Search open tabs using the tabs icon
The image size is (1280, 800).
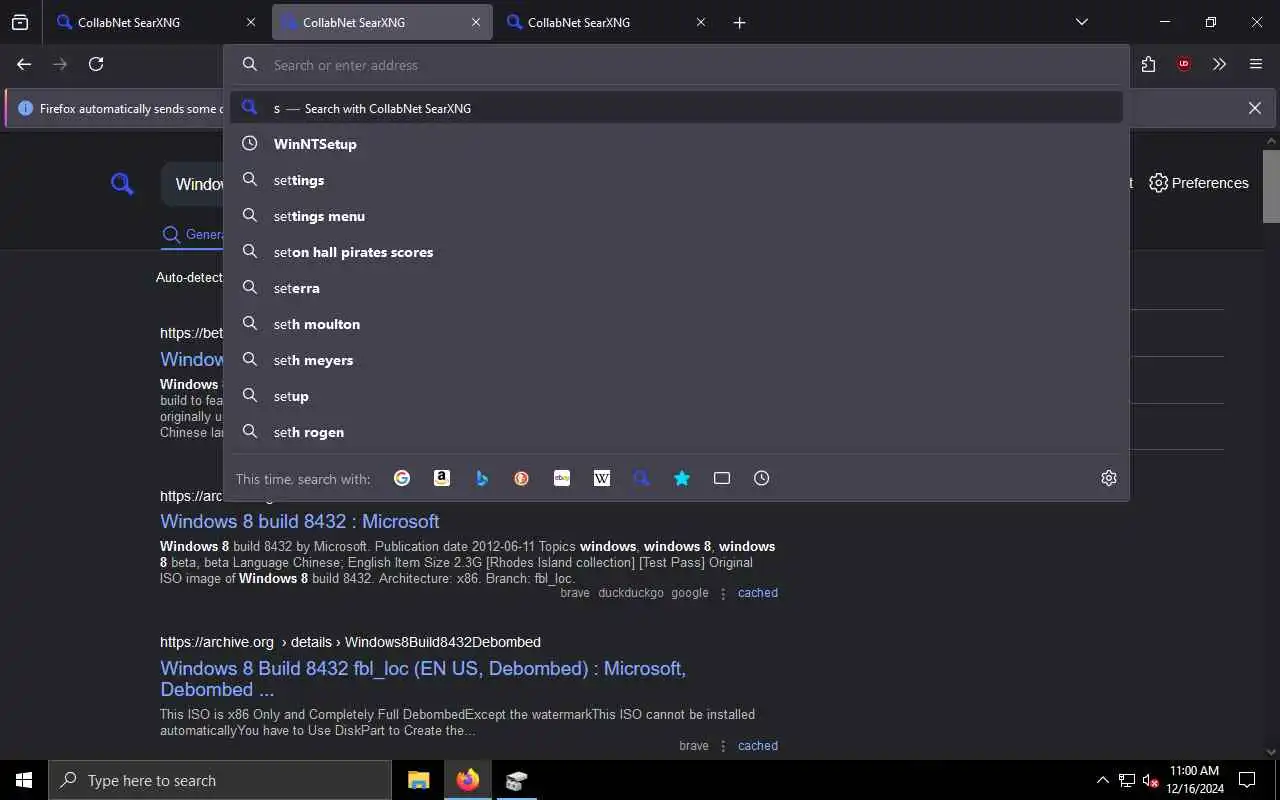(722, 478)
